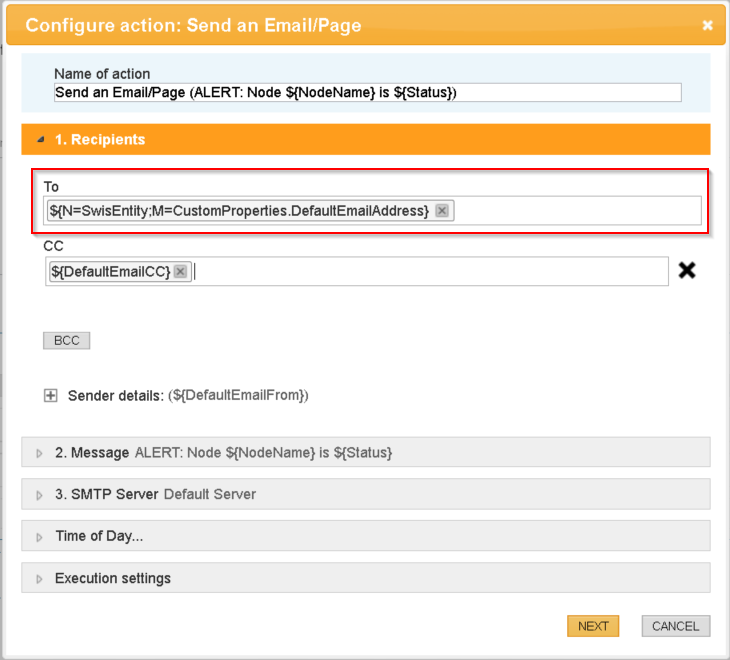
Task: Collapse the 1. Recipients section
Action: (365, 139)
